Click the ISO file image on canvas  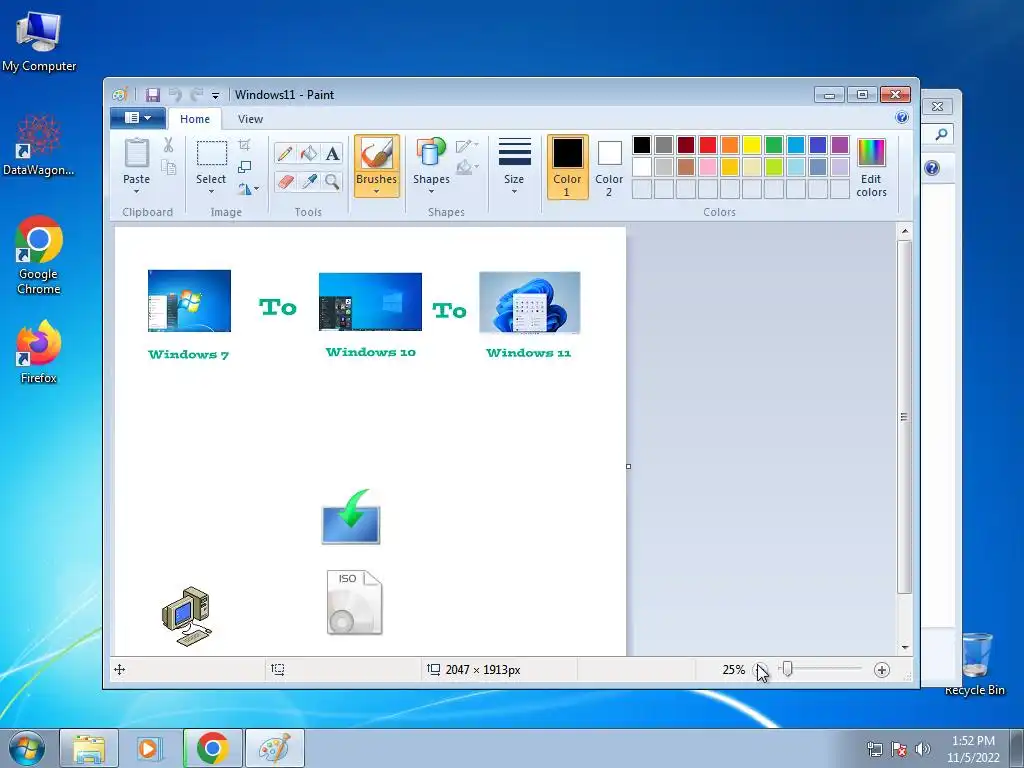[x=355, y=602]
